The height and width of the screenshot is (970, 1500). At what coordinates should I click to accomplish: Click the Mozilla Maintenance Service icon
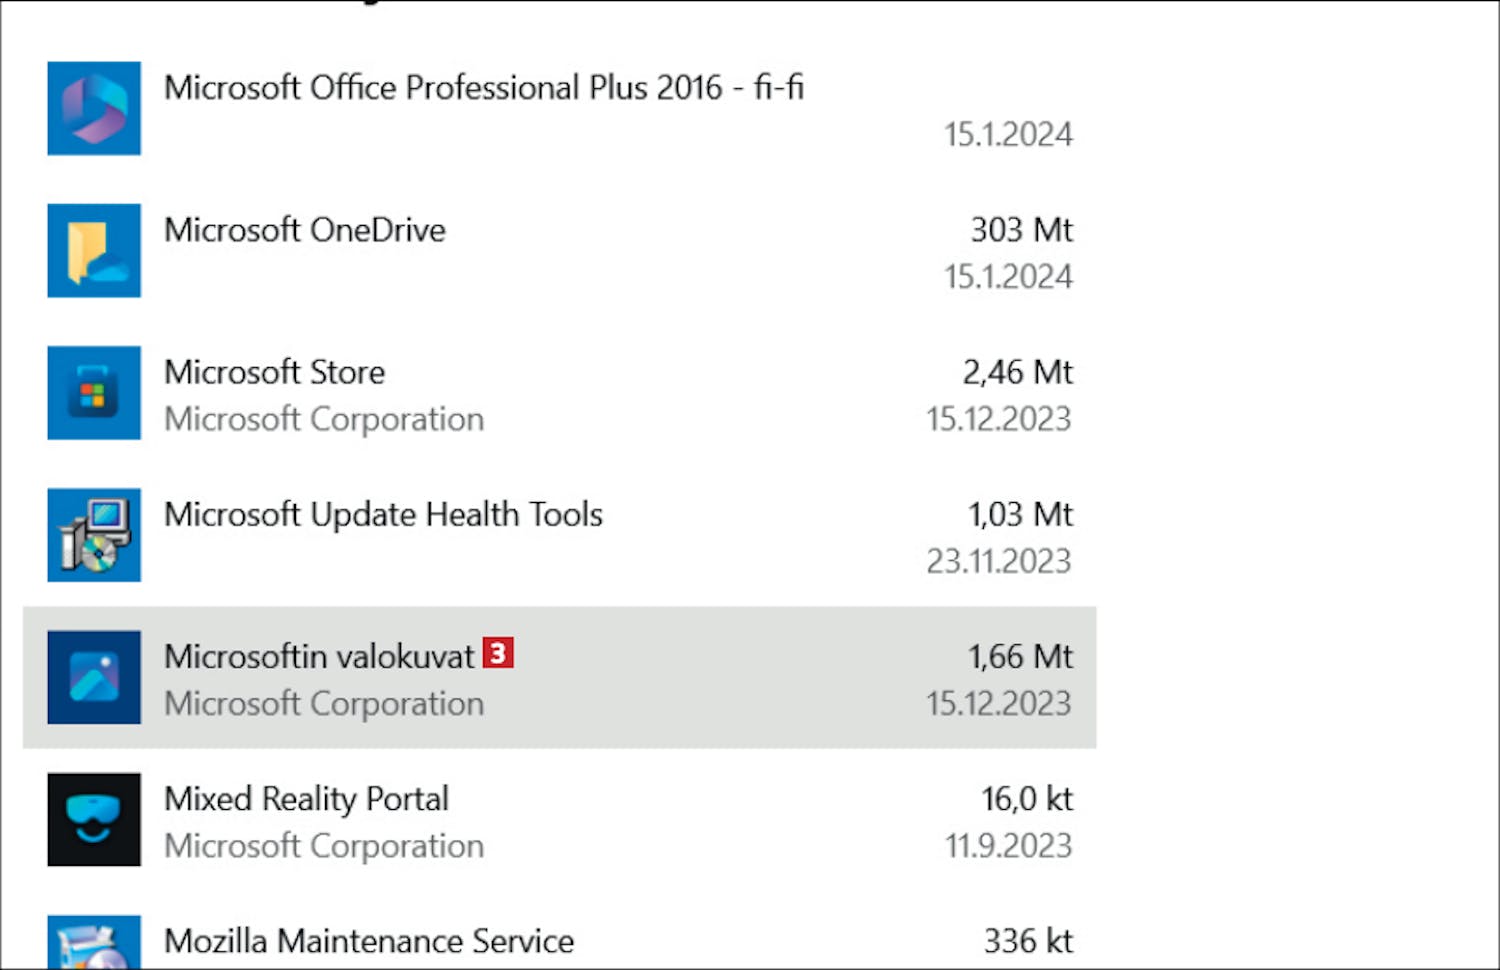(x=94, y=942)
